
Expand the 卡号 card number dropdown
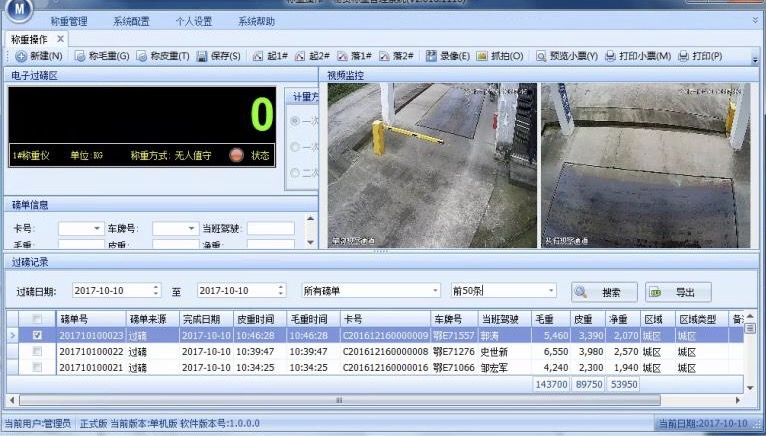click(97, 229)
